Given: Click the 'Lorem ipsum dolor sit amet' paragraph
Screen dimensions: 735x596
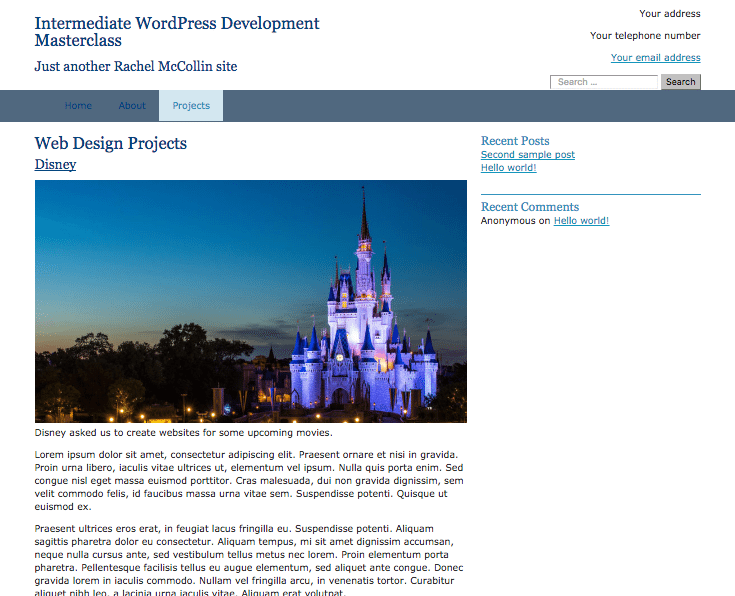Looking at the screenshot, I should point(248,480).
